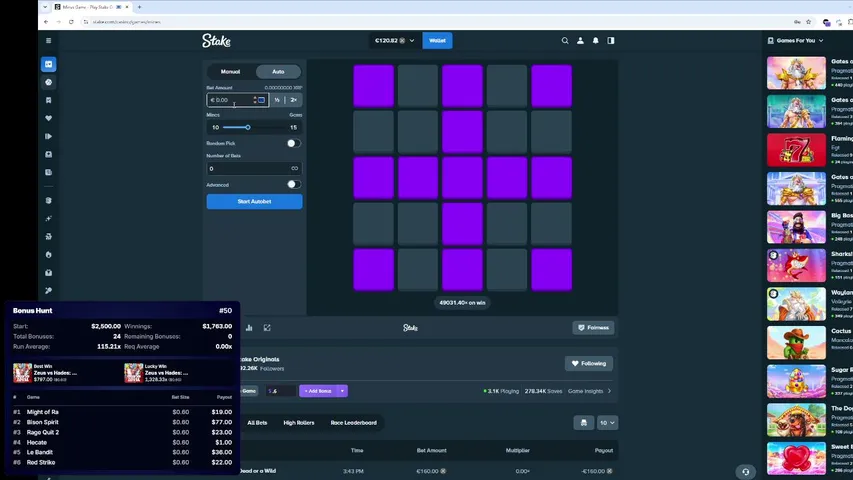The width and height of the screenshot is (853, 480).
Task: Click the Dead or a Wild bet row
Action: click(x=428, y=471)
